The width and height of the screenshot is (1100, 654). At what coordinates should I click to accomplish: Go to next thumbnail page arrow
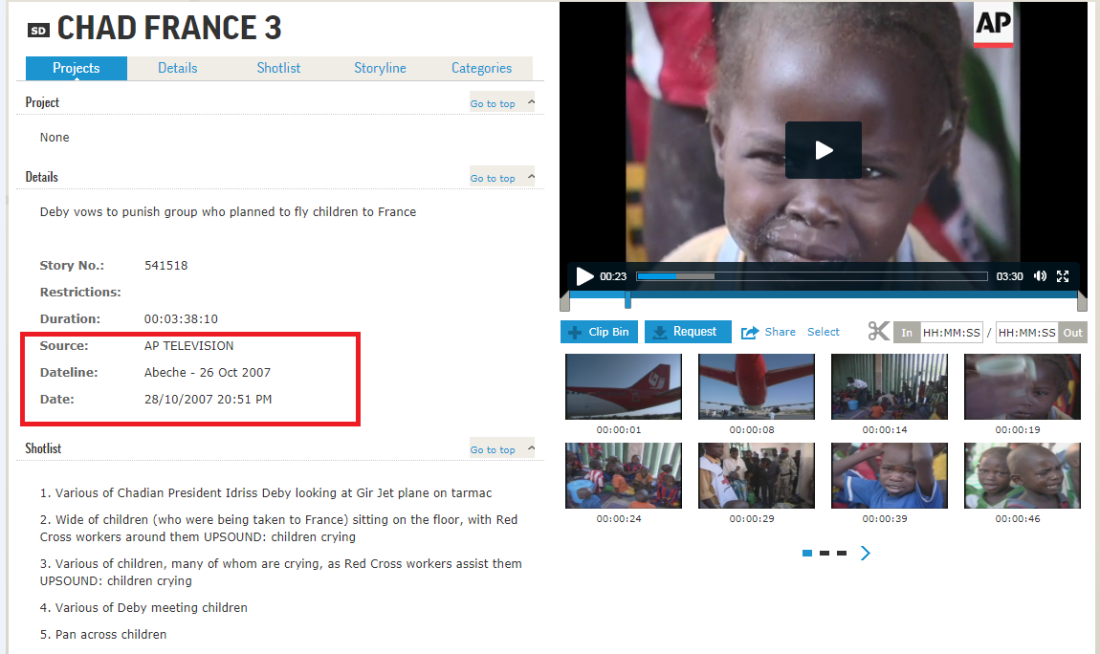pyautogui.click(x=865, y=553)
